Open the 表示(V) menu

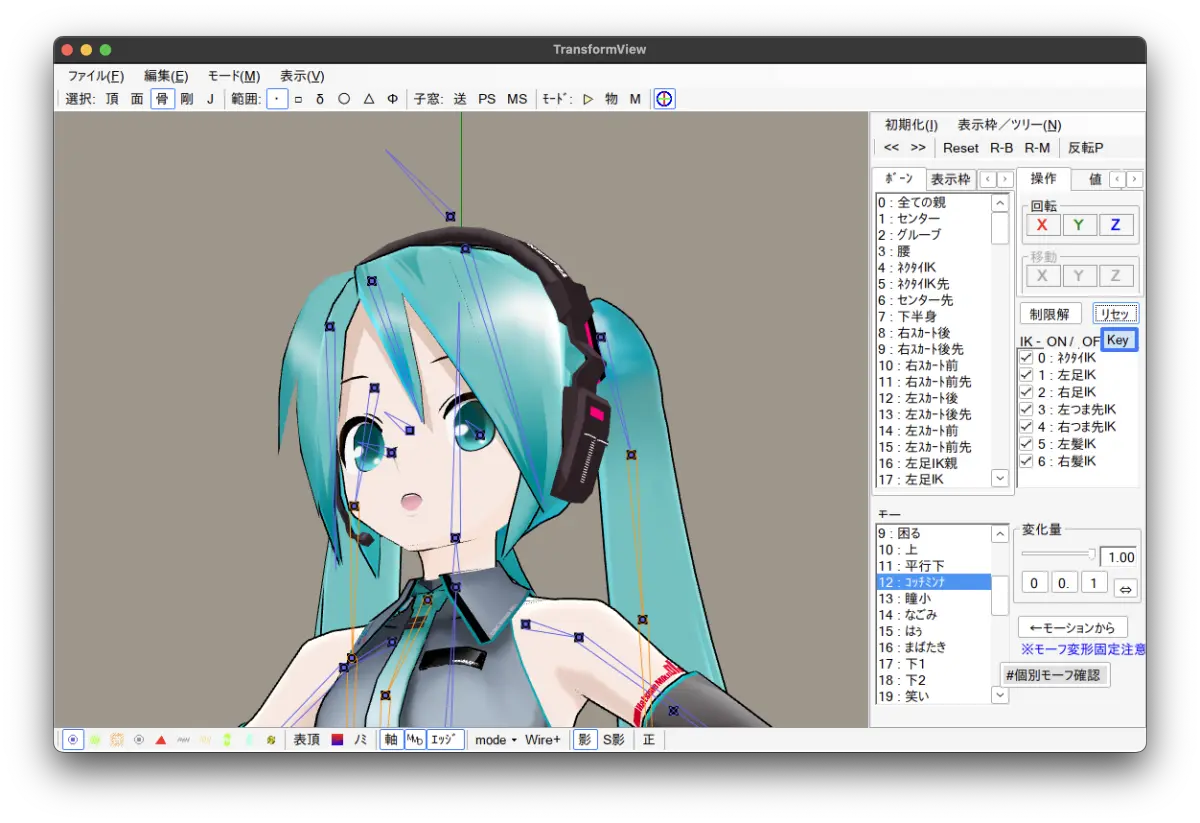coord(302,76)
